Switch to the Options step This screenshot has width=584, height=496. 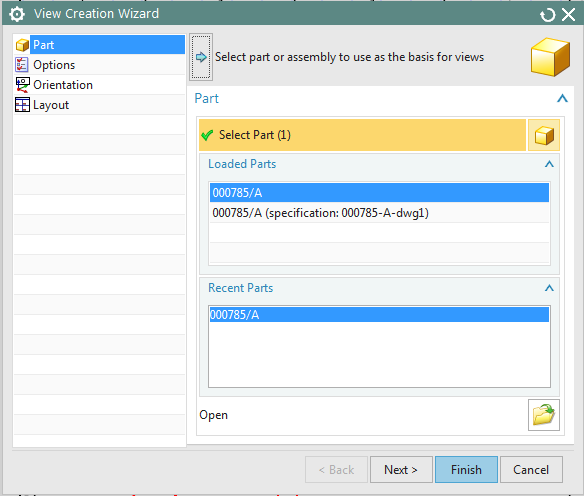(x=54, y=65)
